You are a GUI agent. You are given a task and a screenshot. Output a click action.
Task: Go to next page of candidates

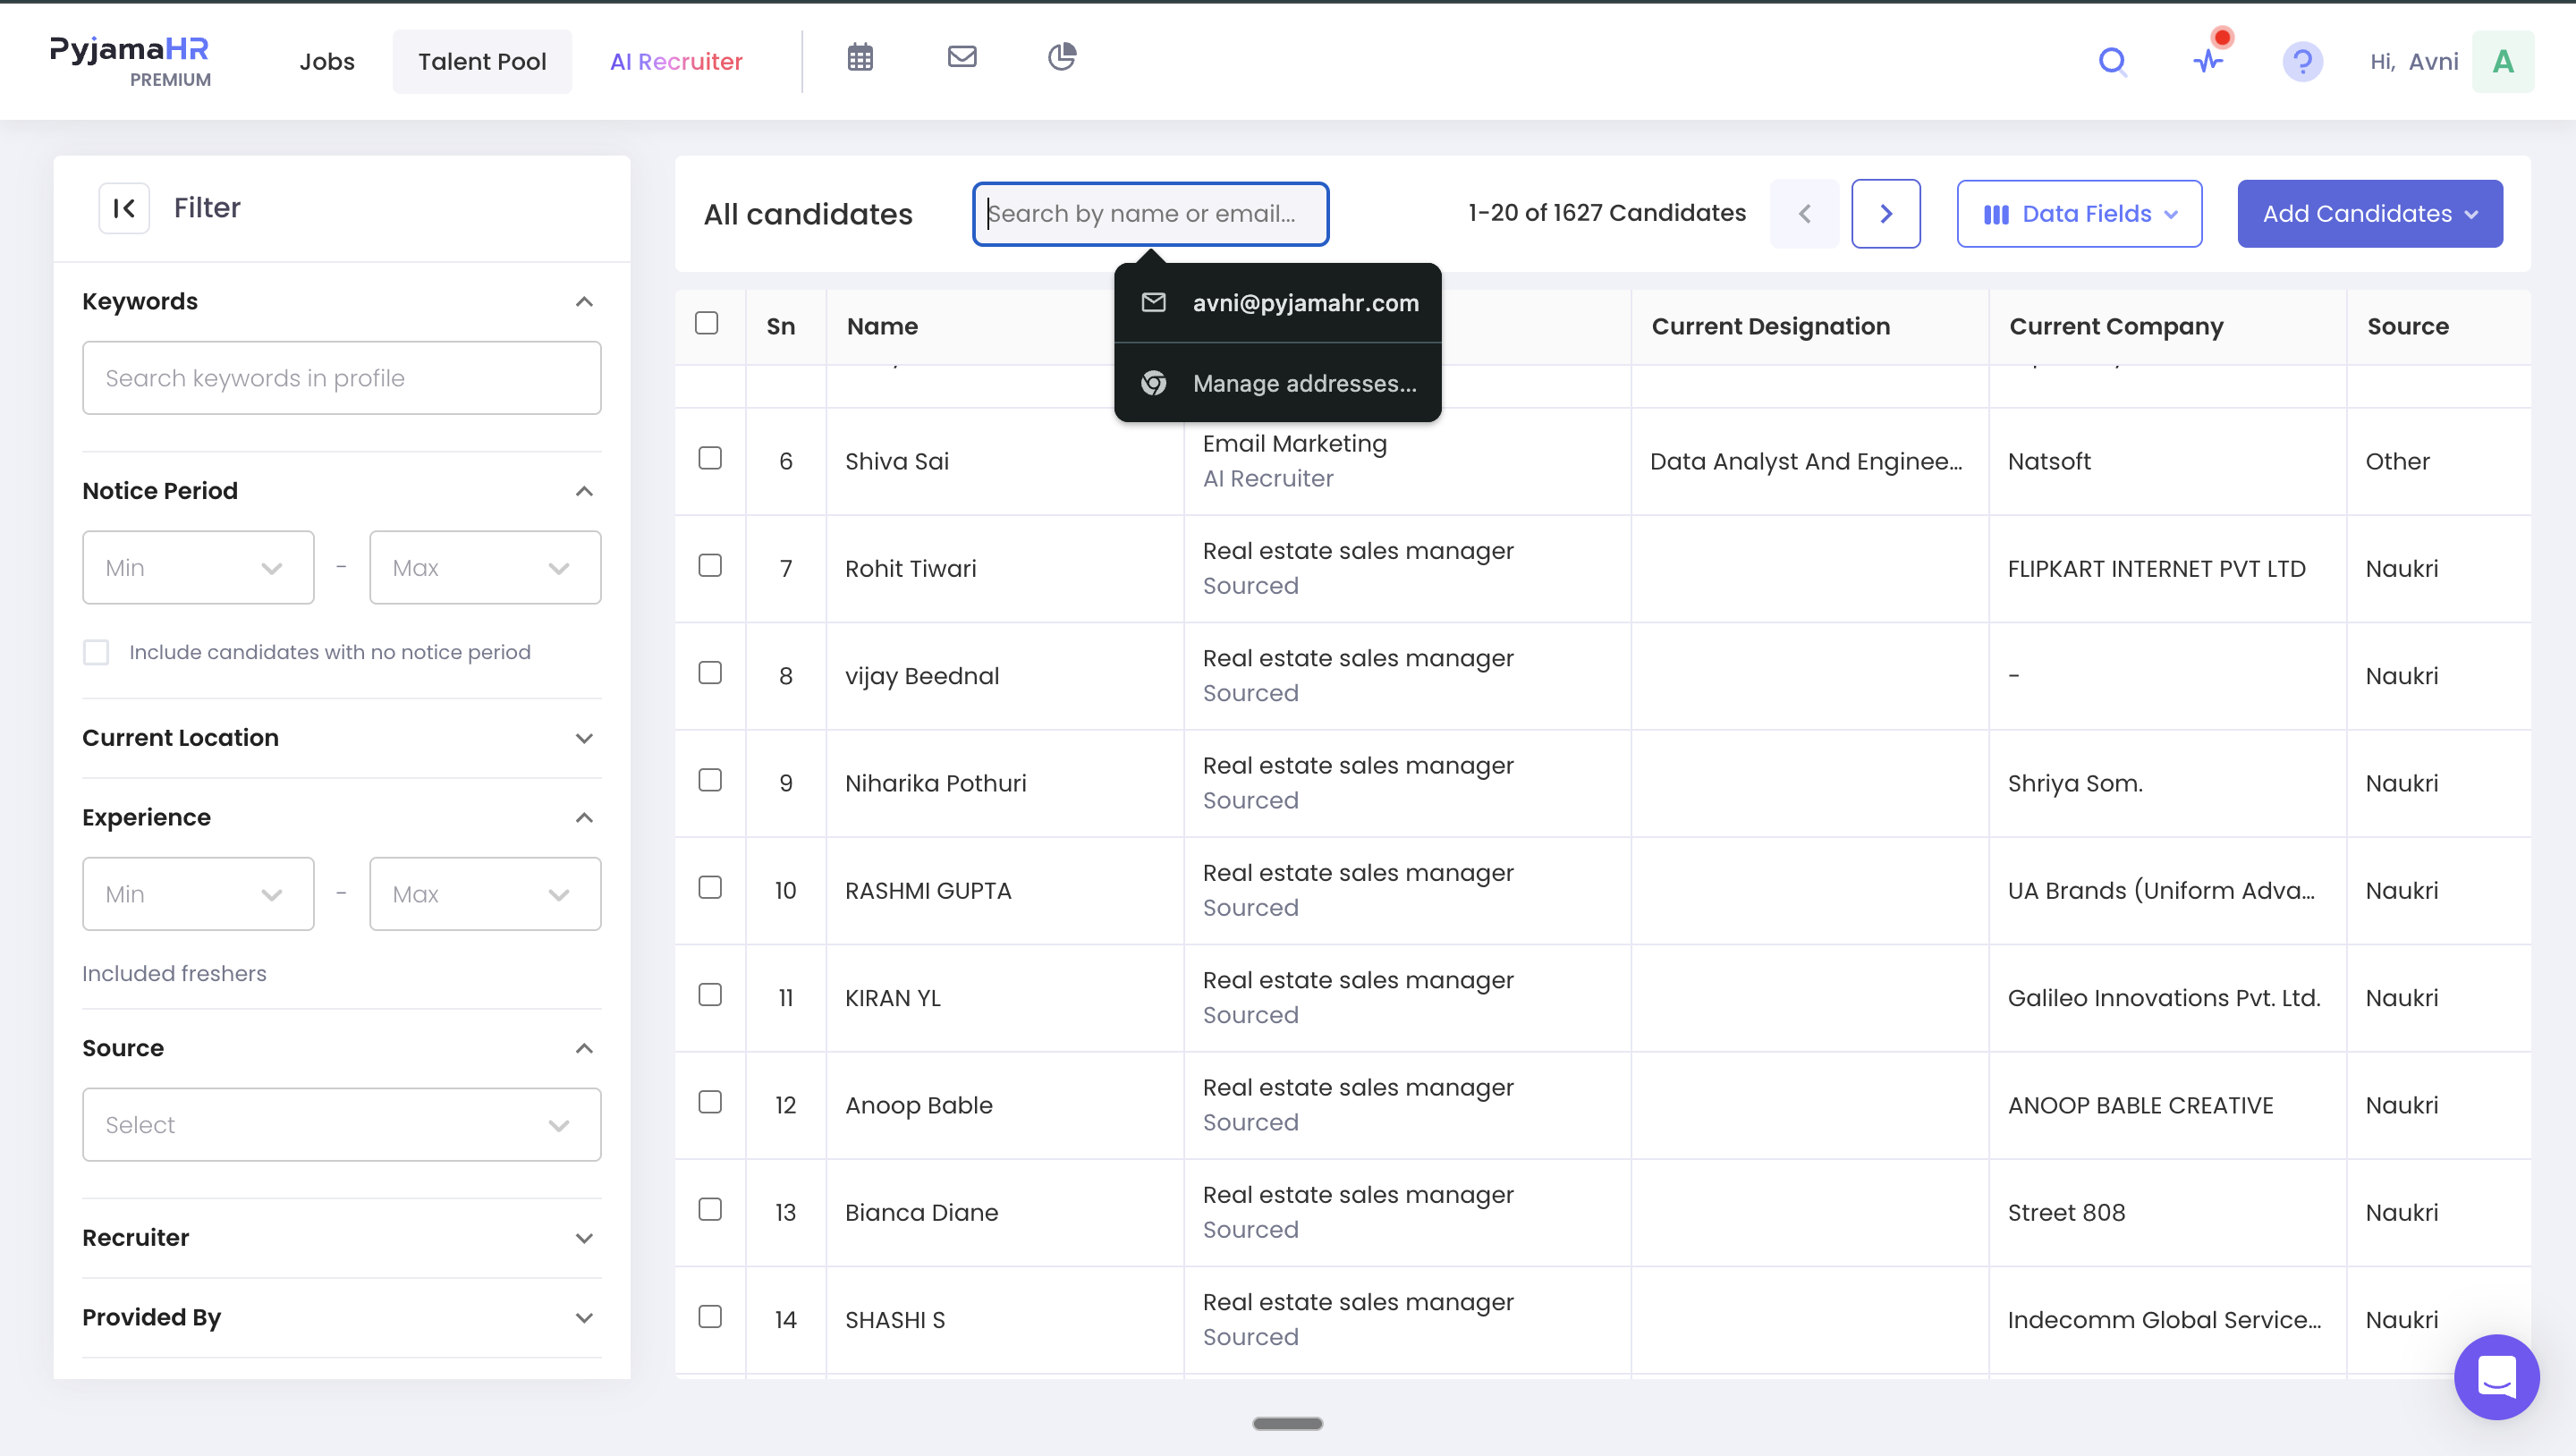point(1886,214)
